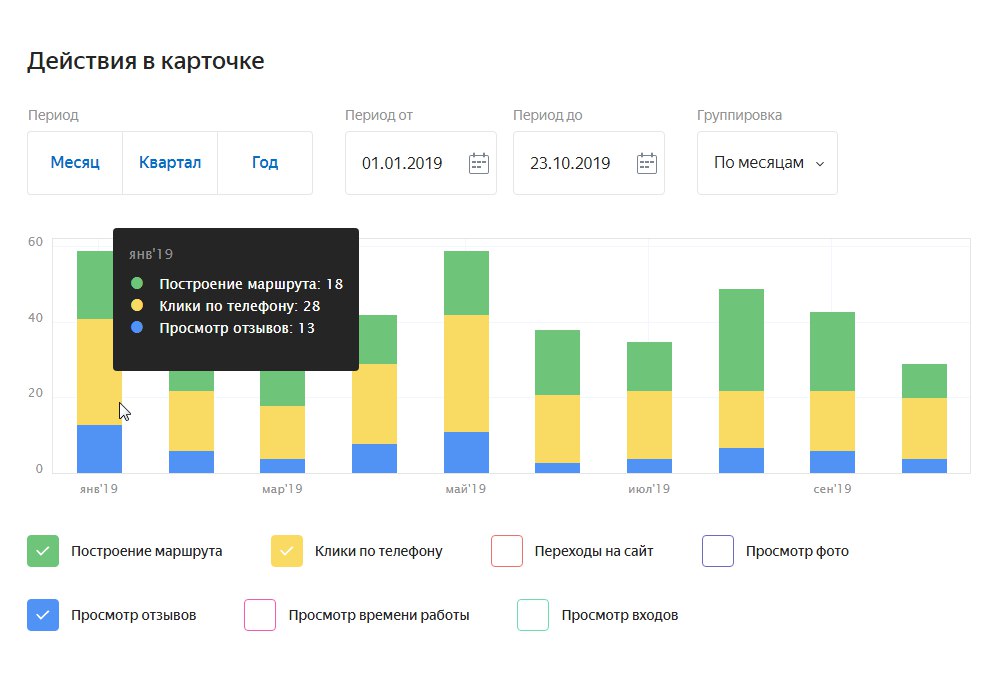Click the green segment of июл'19 bar

pyautogui.click(x=649, y=367)
